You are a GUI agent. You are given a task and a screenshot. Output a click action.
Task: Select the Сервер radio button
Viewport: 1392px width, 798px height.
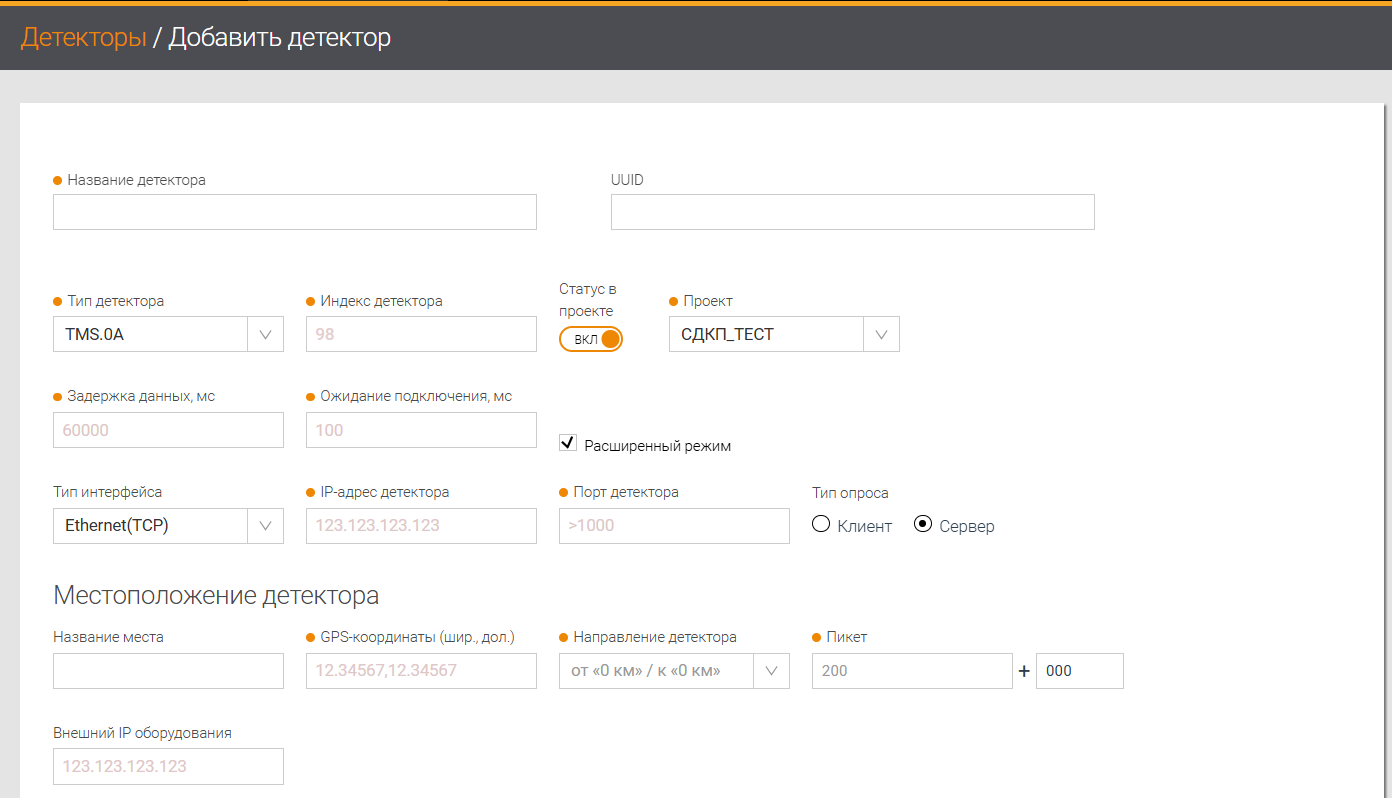[x=923, y=524]
